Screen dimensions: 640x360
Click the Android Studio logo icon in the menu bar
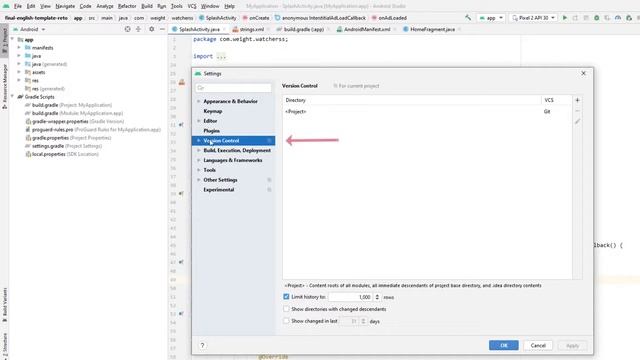coord(6,6)
